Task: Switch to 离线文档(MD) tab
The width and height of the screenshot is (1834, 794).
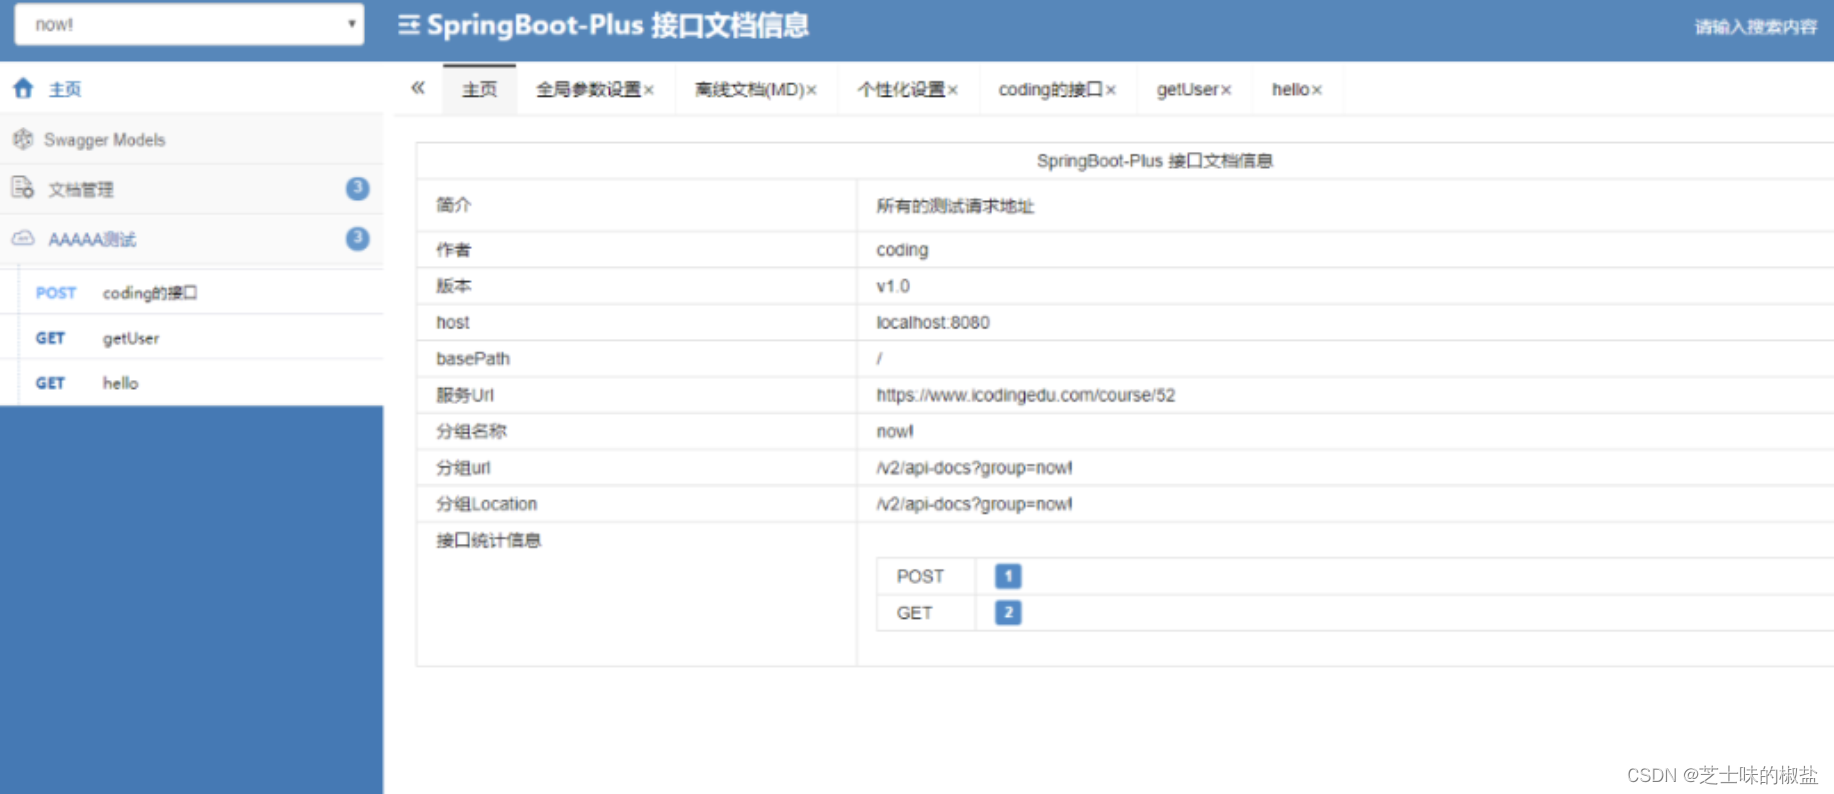Action: pos(750,89)
